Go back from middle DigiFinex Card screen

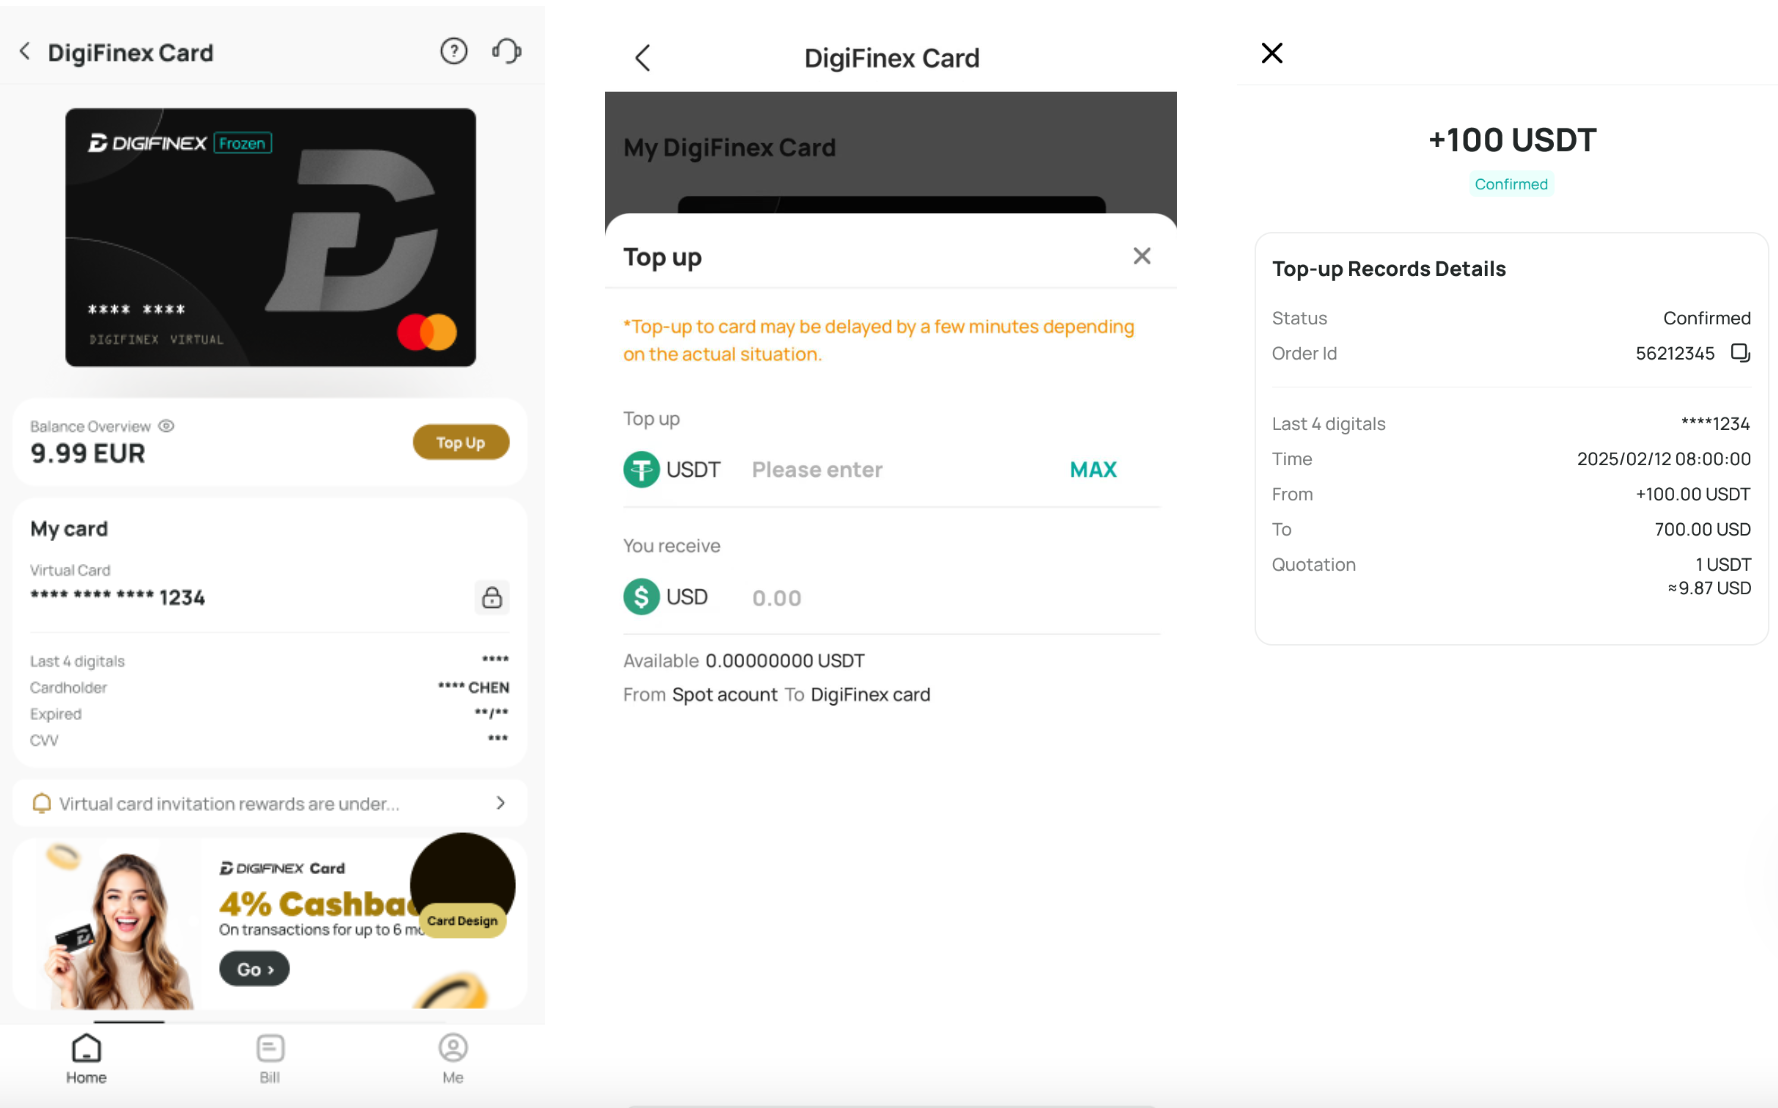tap(643, 58)
